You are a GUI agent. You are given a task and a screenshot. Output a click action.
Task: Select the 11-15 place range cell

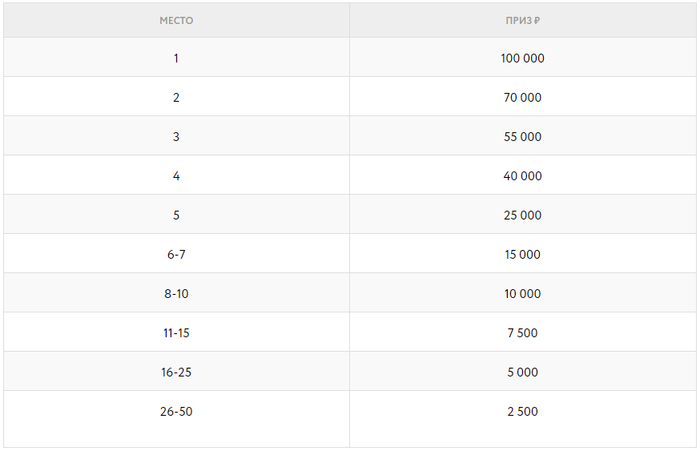click(176, 333)
